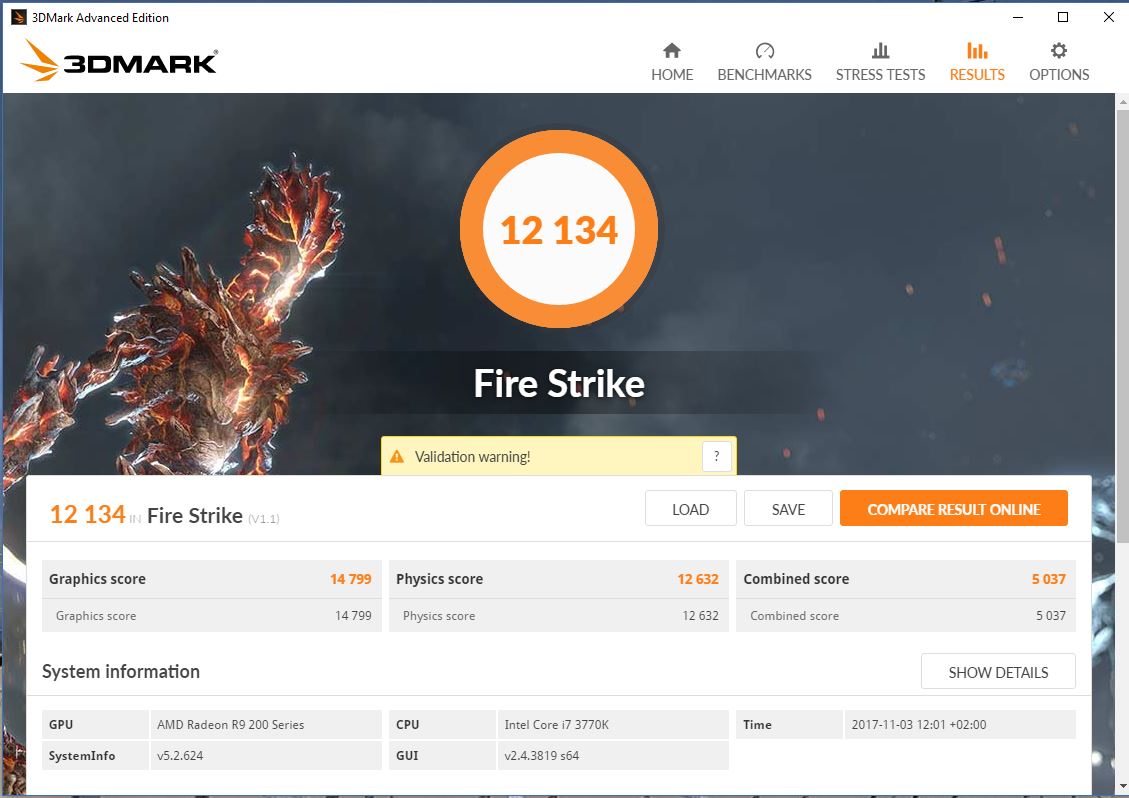Switch to BENCHMARKS tab label
This screenshot has width=1129, height=798.
click(765, 75)
